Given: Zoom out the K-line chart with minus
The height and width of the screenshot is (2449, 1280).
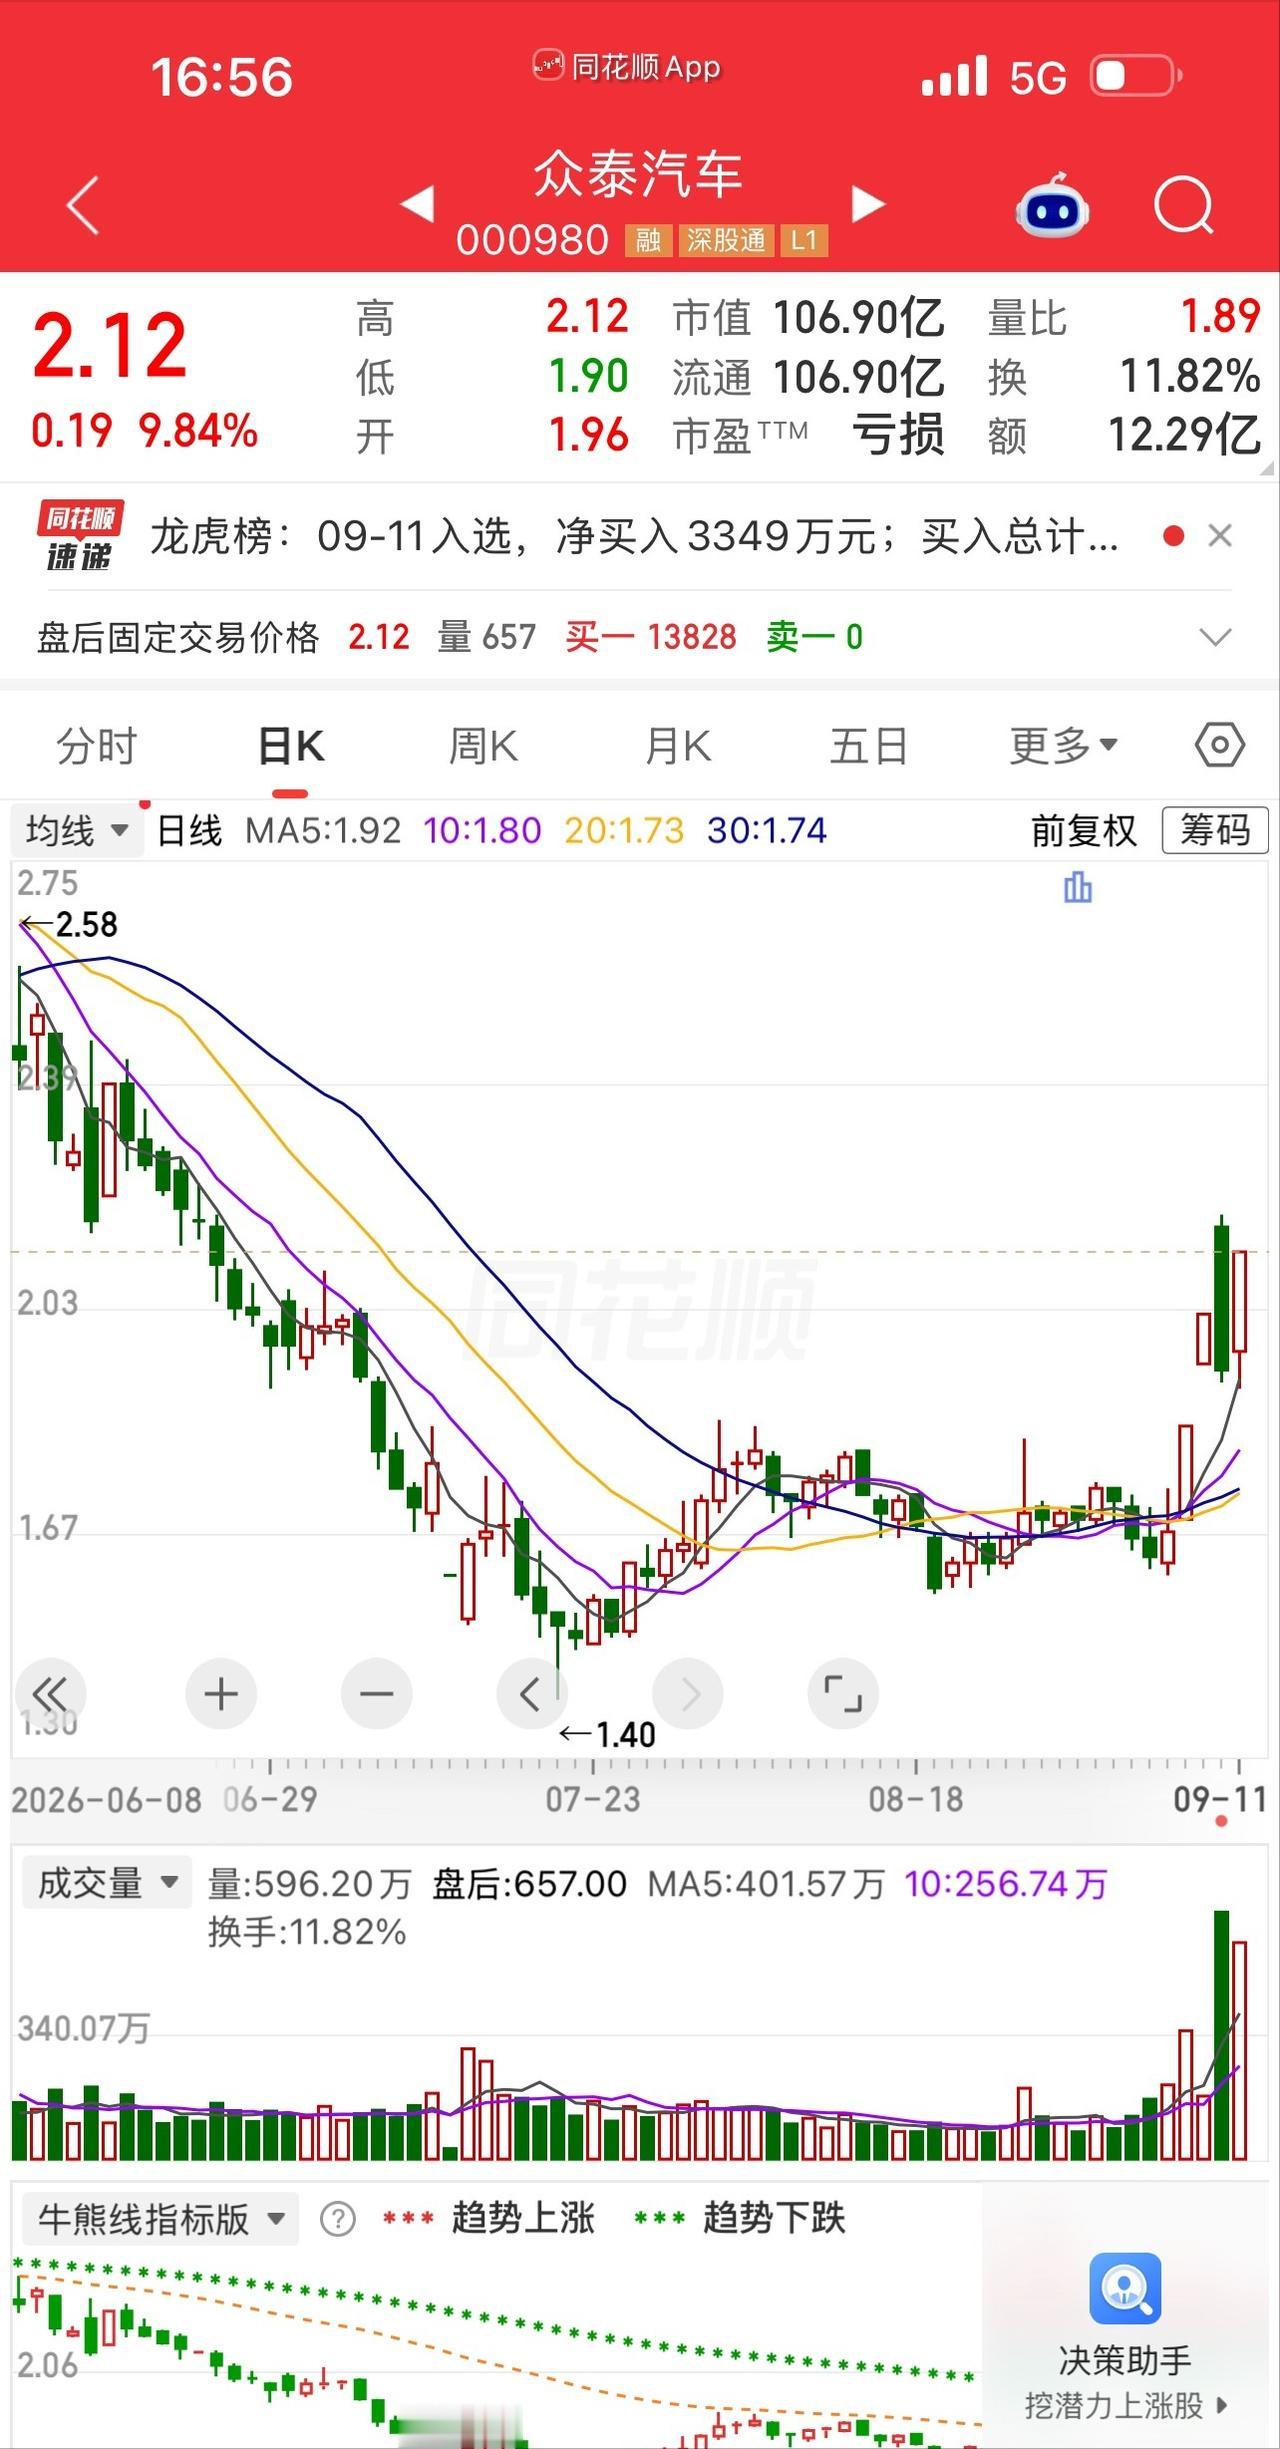Looking at the screenshot, I should tap(376, 1694).
